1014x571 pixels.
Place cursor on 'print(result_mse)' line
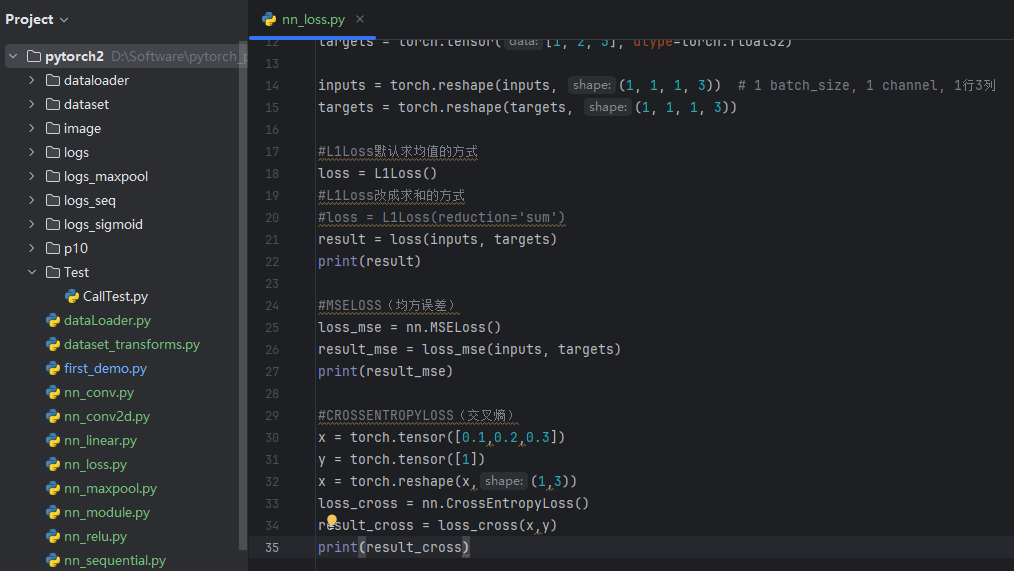[x=385, y=371]
